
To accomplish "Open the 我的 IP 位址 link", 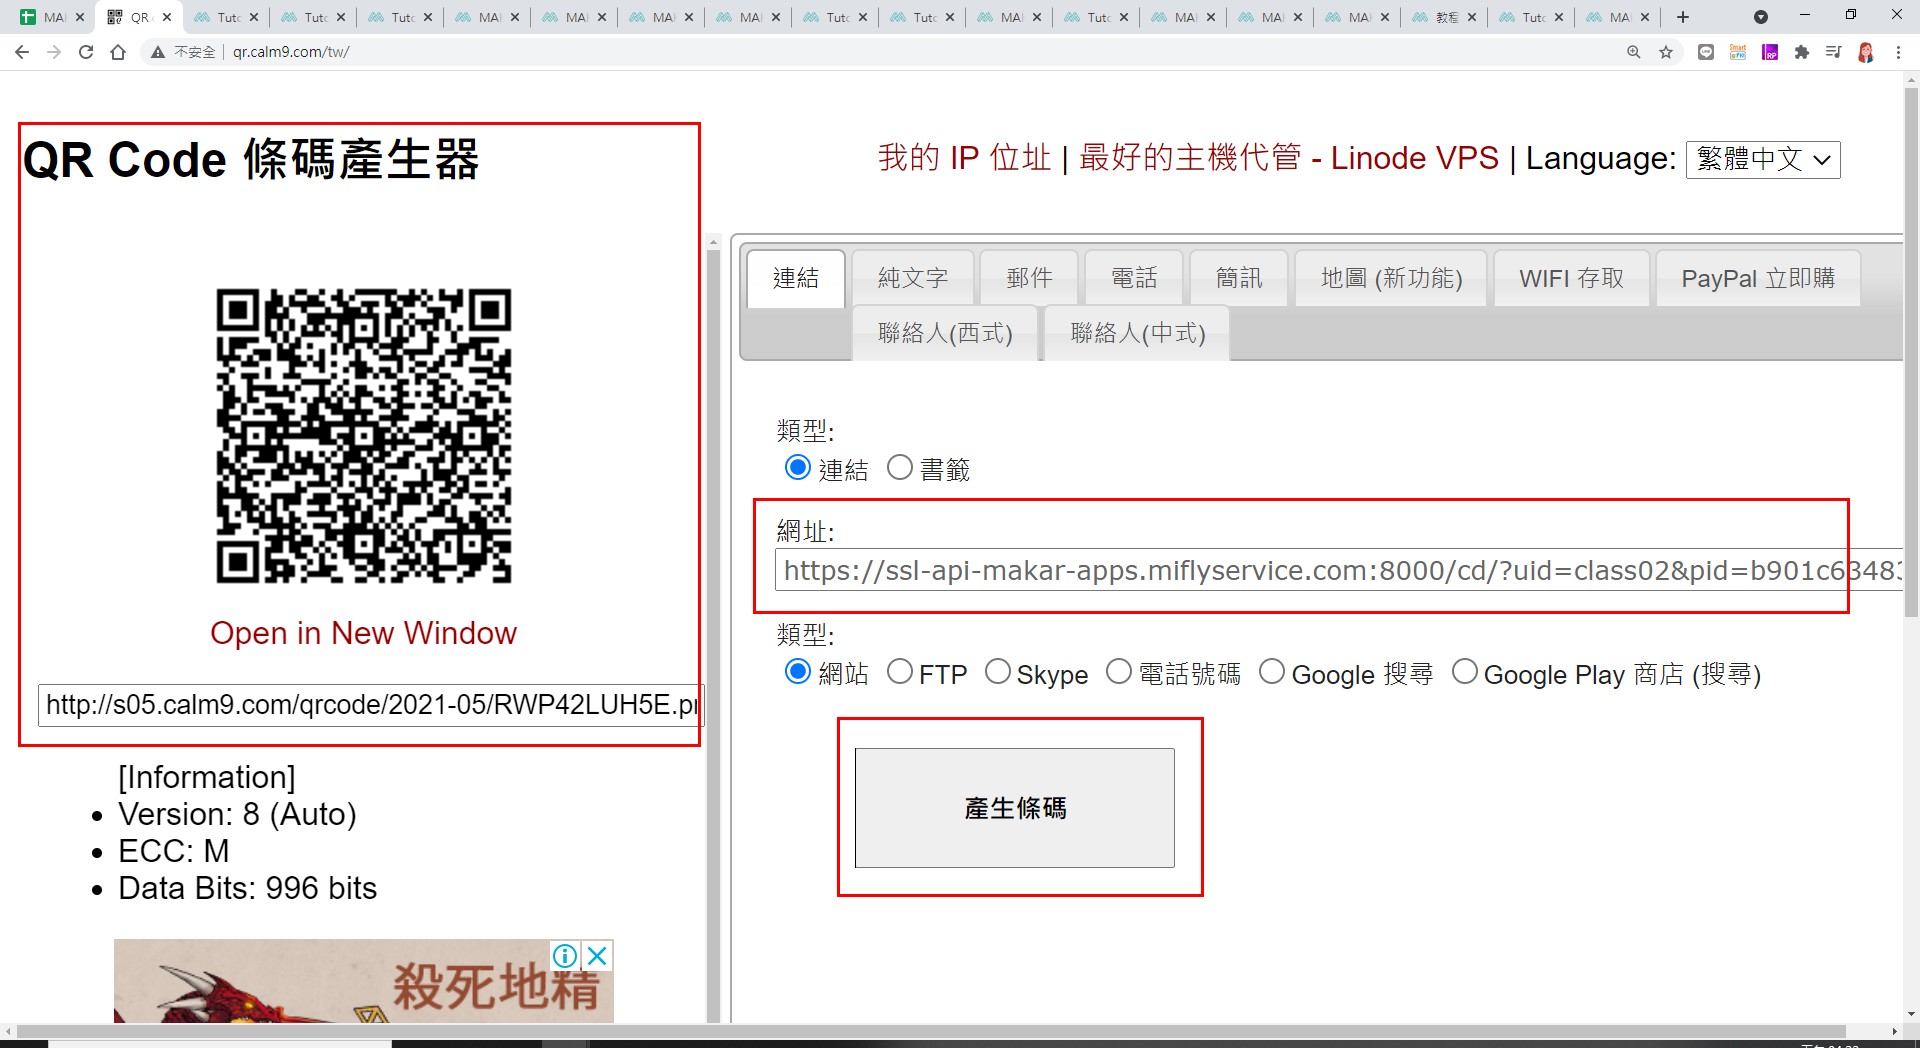I will pyautogui.click(x=964, y=158).
